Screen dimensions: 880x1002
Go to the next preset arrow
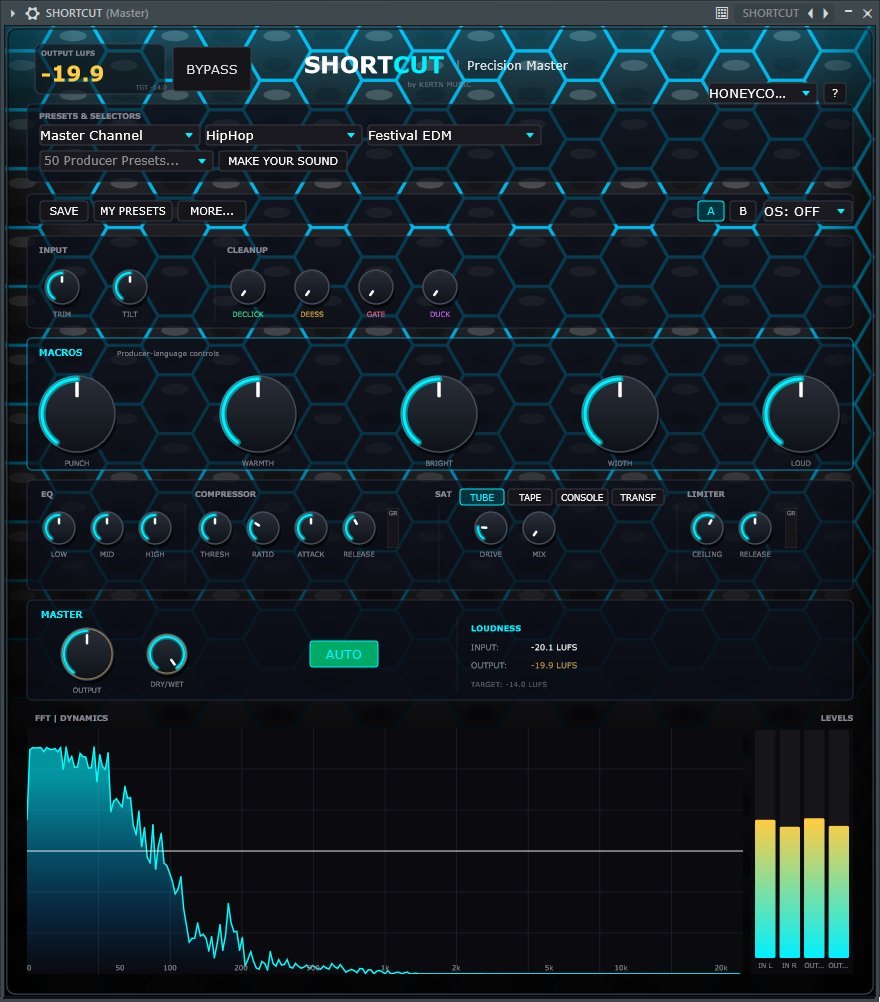tap(826, 13)
